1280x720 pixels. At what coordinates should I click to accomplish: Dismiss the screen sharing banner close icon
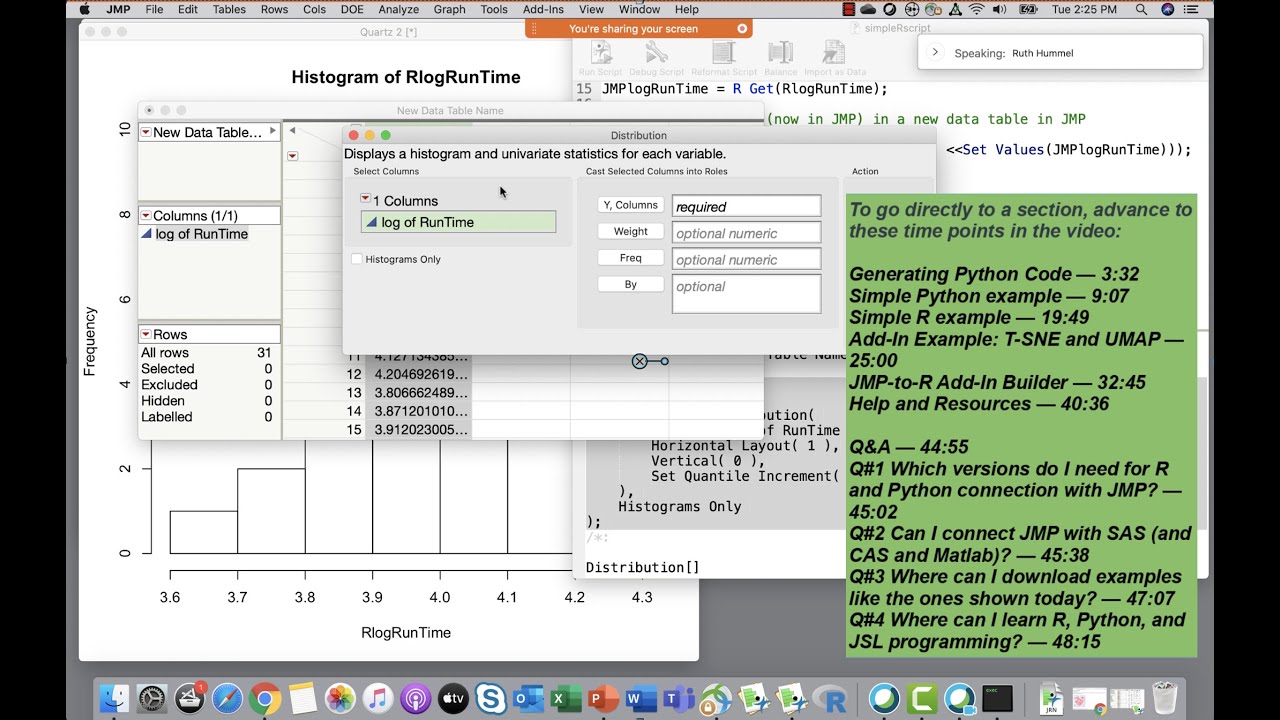coord(742,29)
